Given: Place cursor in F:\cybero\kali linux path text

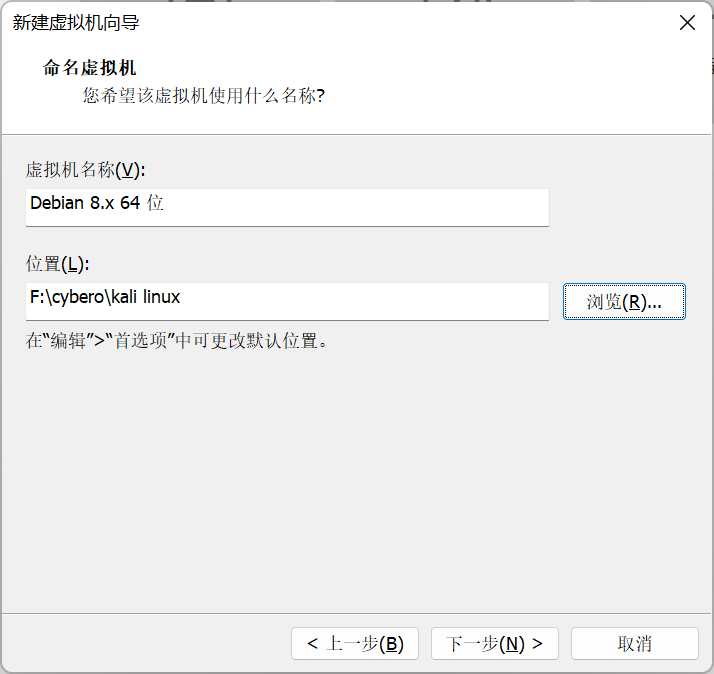Looking at the screenshot, I should [x=105, y=298].
